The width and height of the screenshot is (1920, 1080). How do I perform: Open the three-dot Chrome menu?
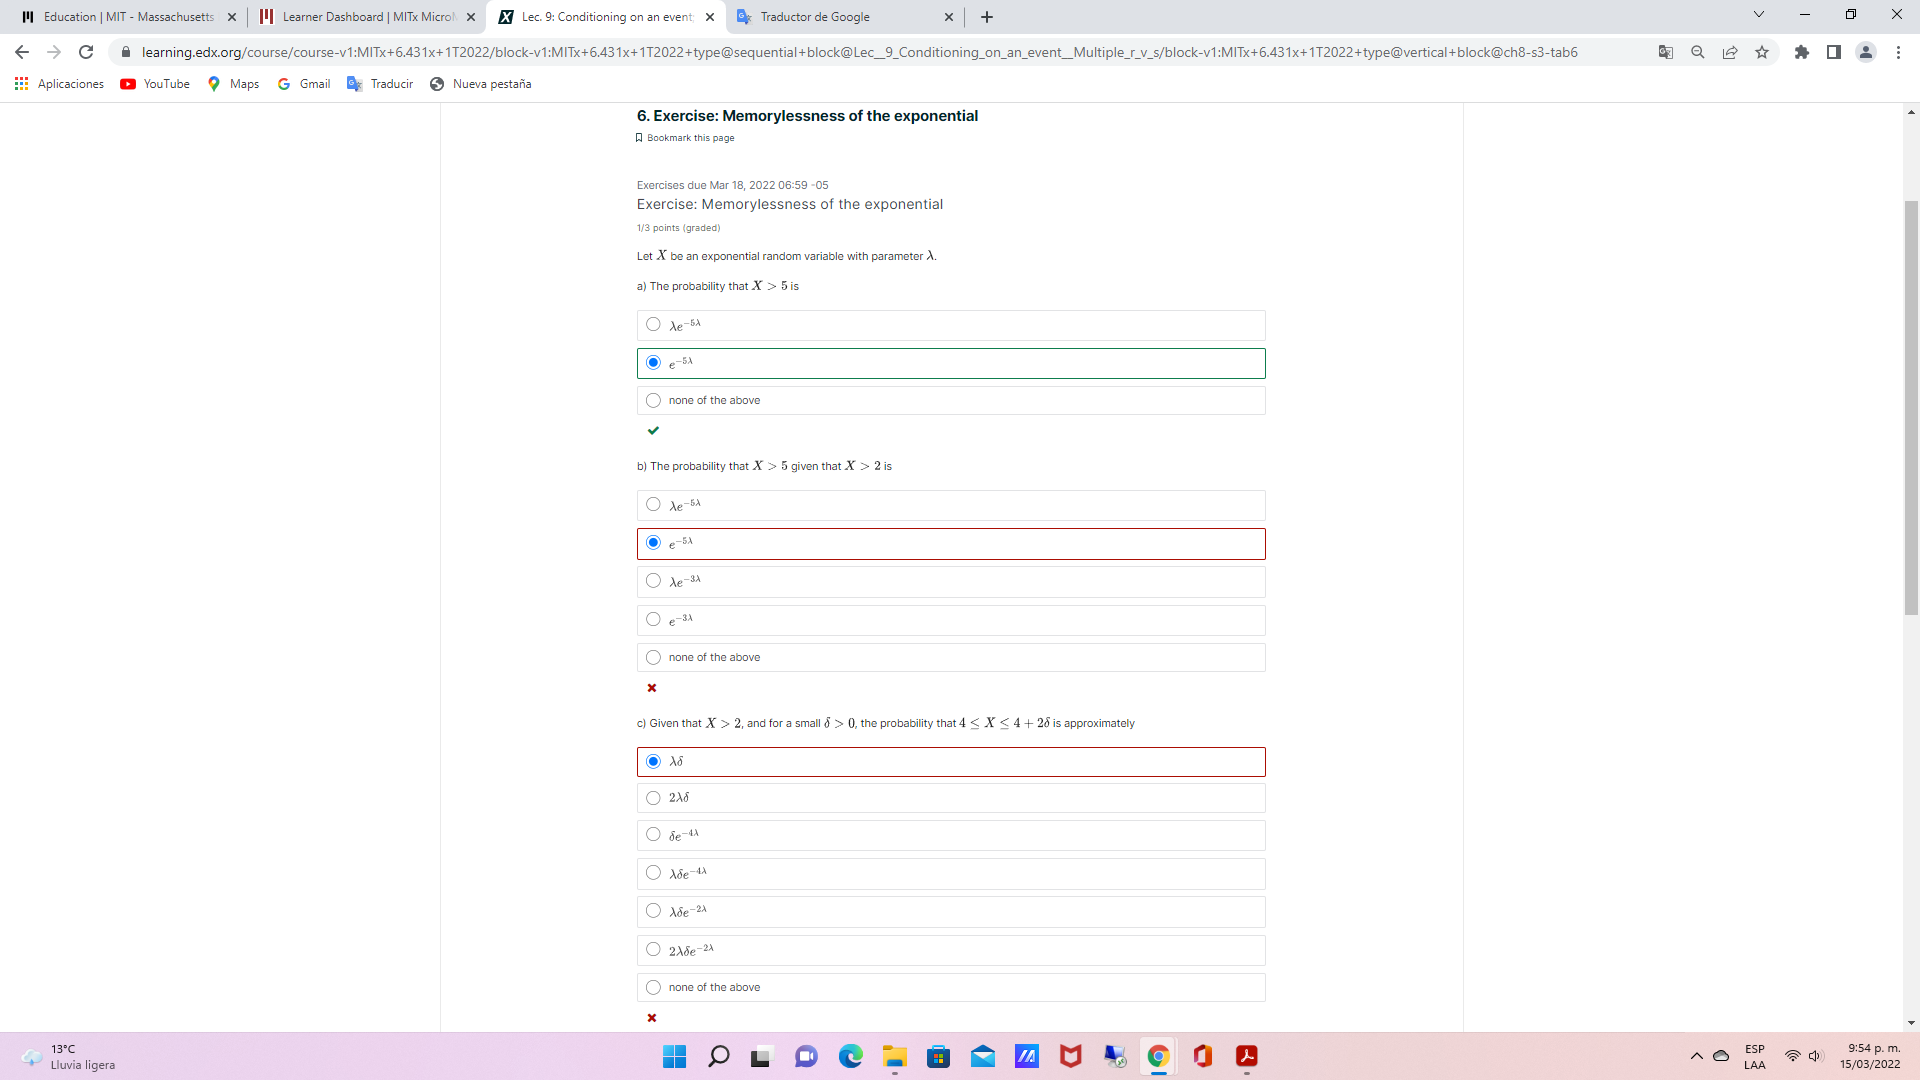click(x=1899, y=52)
